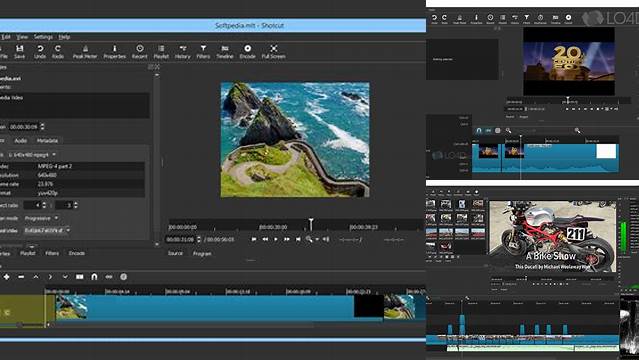The width and height of the screenshot is (639, 360).
Task: Click the Lift up-caret icon in timeline toolbar
Action: (36, 277)
